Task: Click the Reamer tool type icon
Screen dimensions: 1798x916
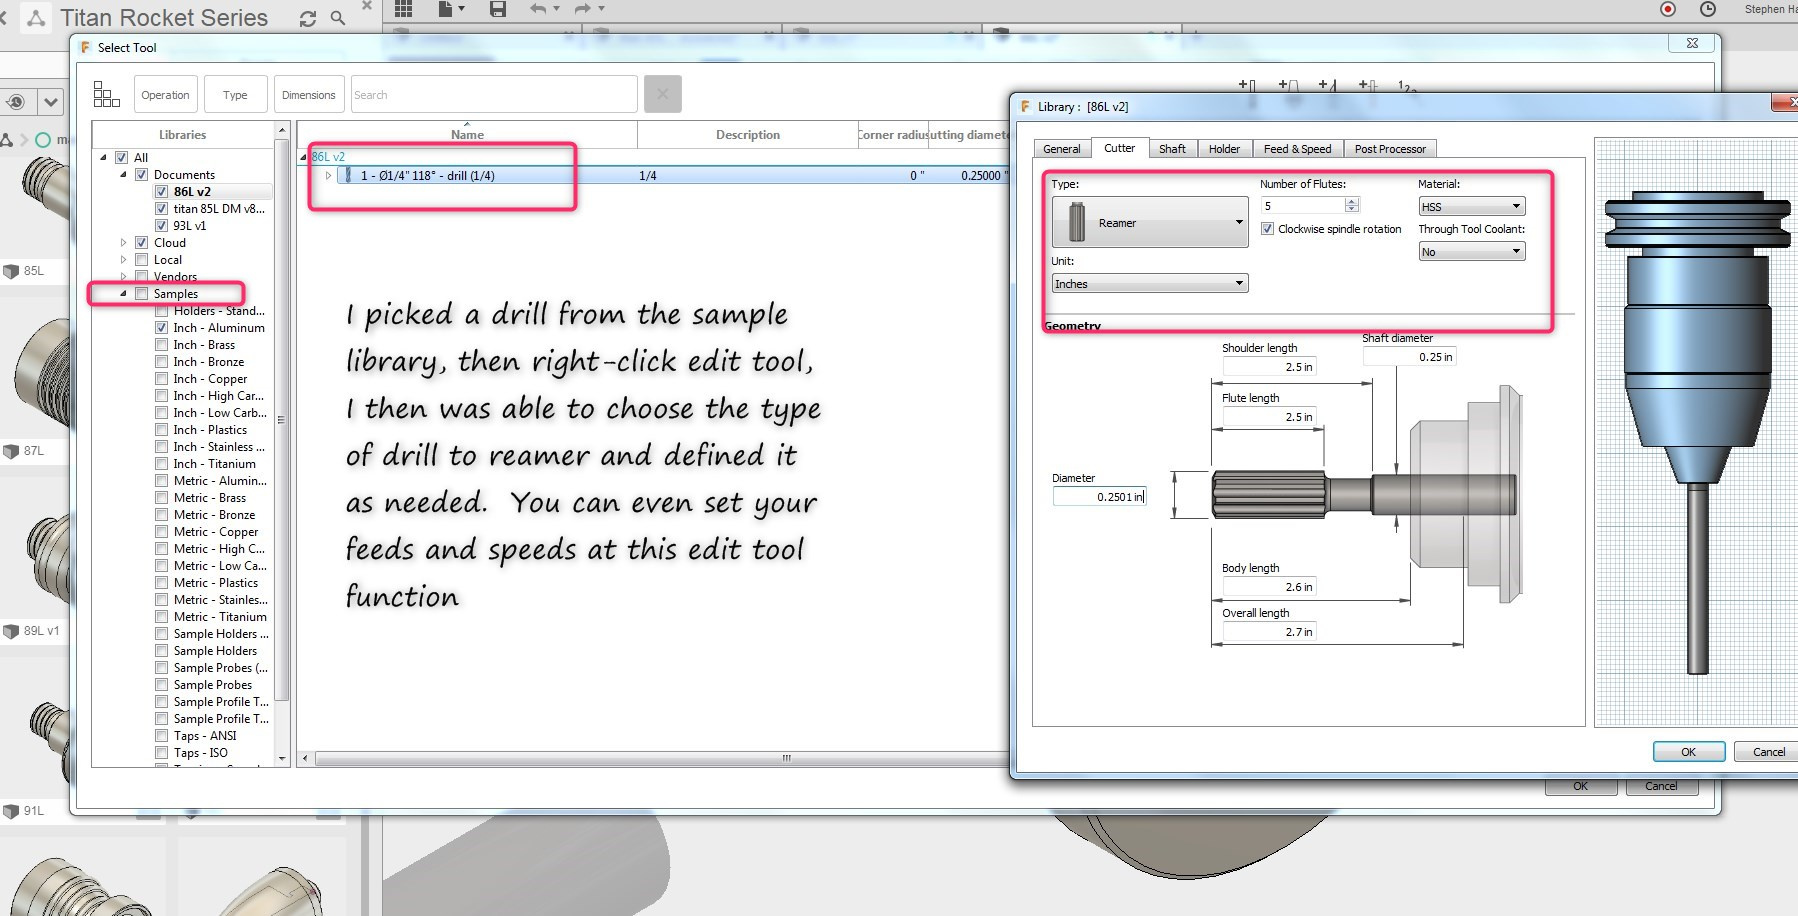Action: [1077, 222]
